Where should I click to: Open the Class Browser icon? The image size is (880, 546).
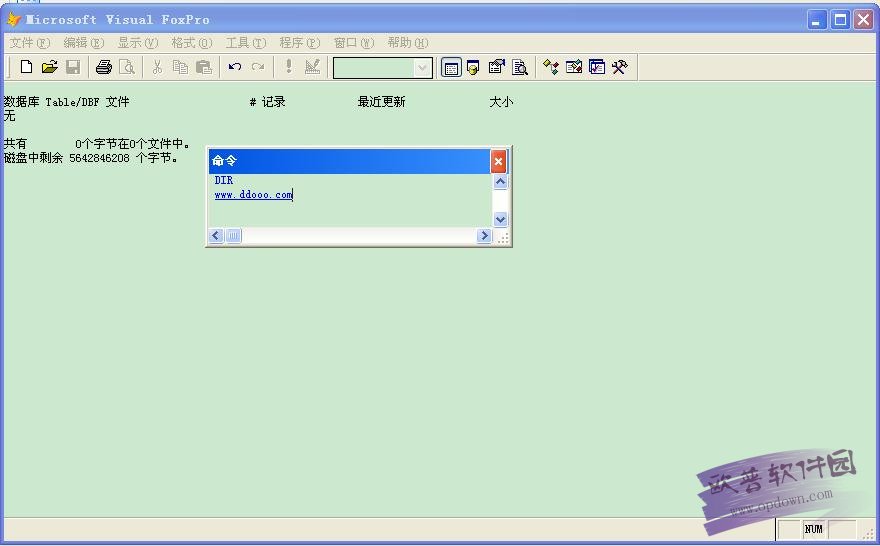(551, 67)
